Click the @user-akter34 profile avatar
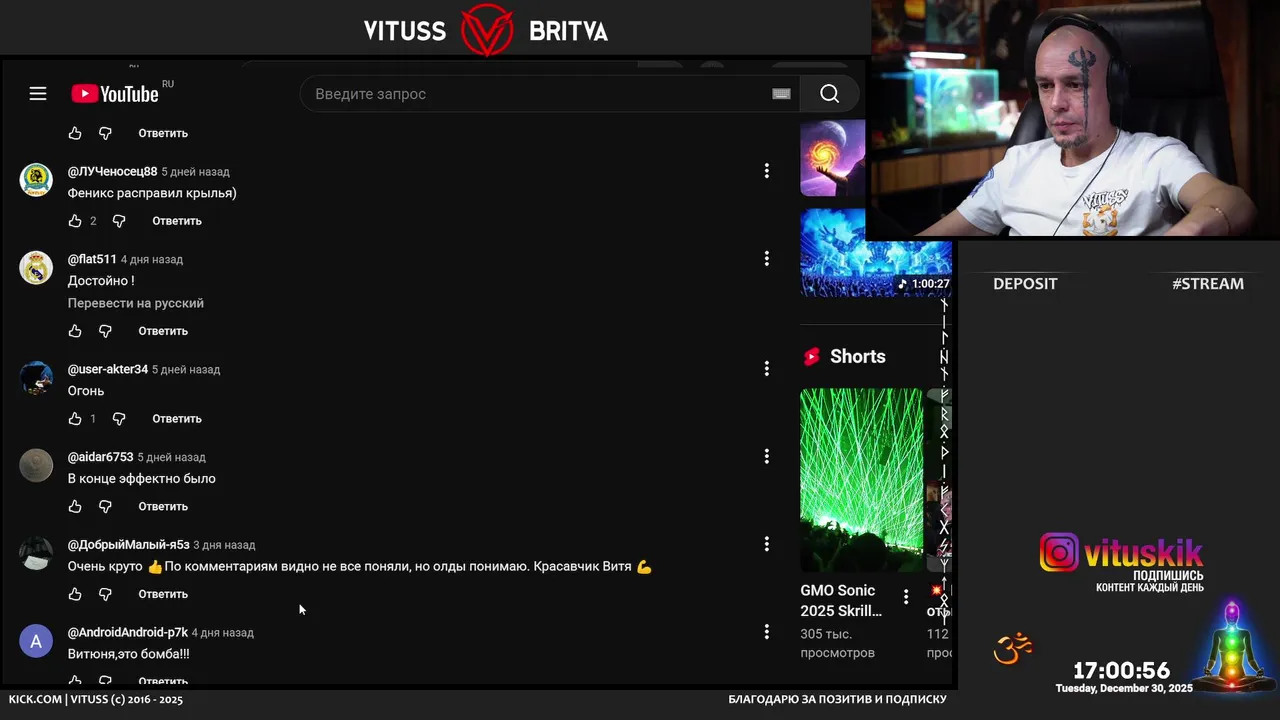Viewport: 1280px width, 720px height. pyautogui.click(x=36, y=378)
